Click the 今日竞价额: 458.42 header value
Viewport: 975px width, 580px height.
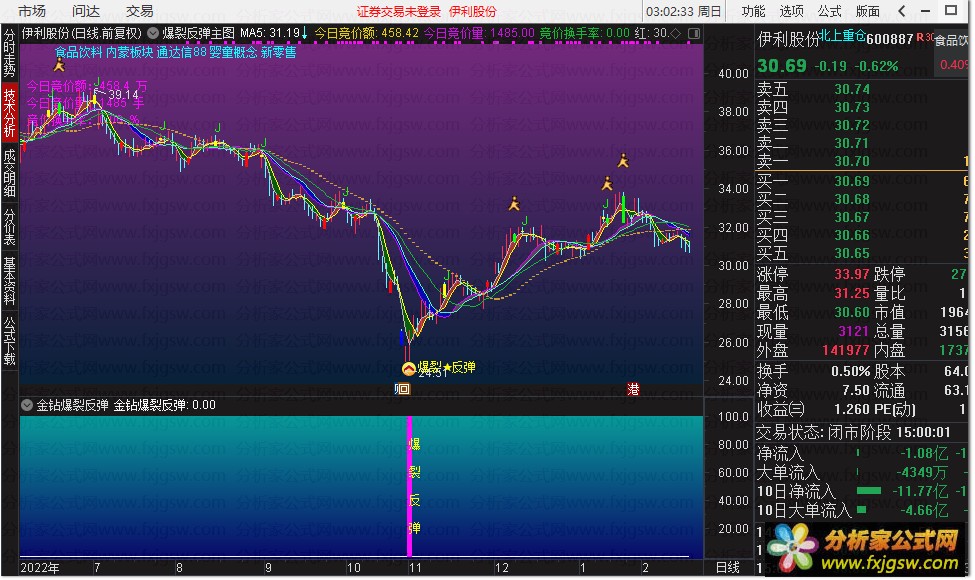click(366, 33)
